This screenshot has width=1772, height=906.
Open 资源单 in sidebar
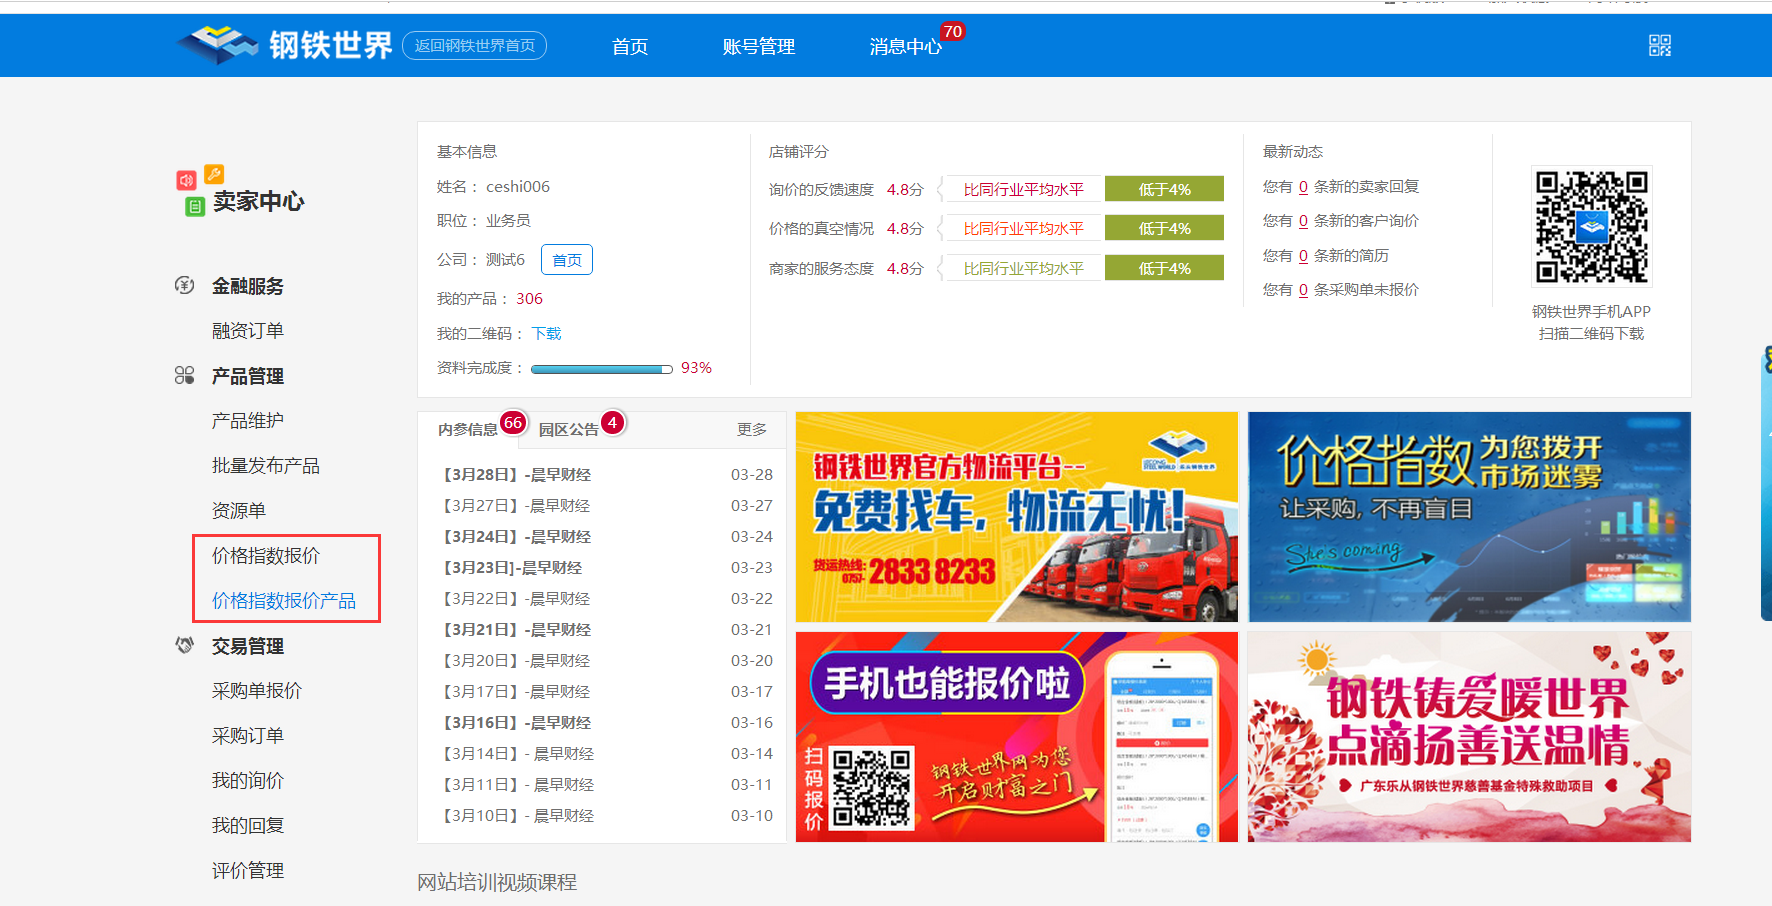pos(239,510)
